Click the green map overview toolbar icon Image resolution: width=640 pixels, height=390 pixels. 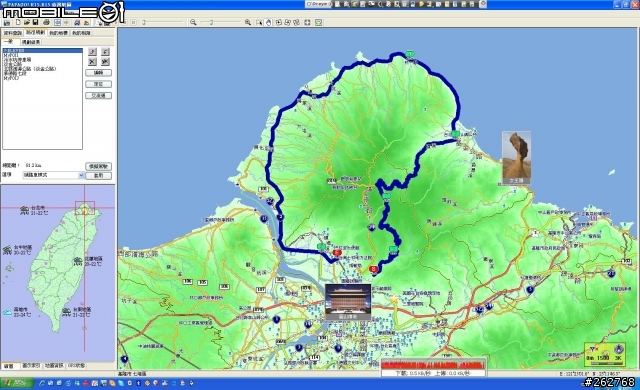point(318,22)
